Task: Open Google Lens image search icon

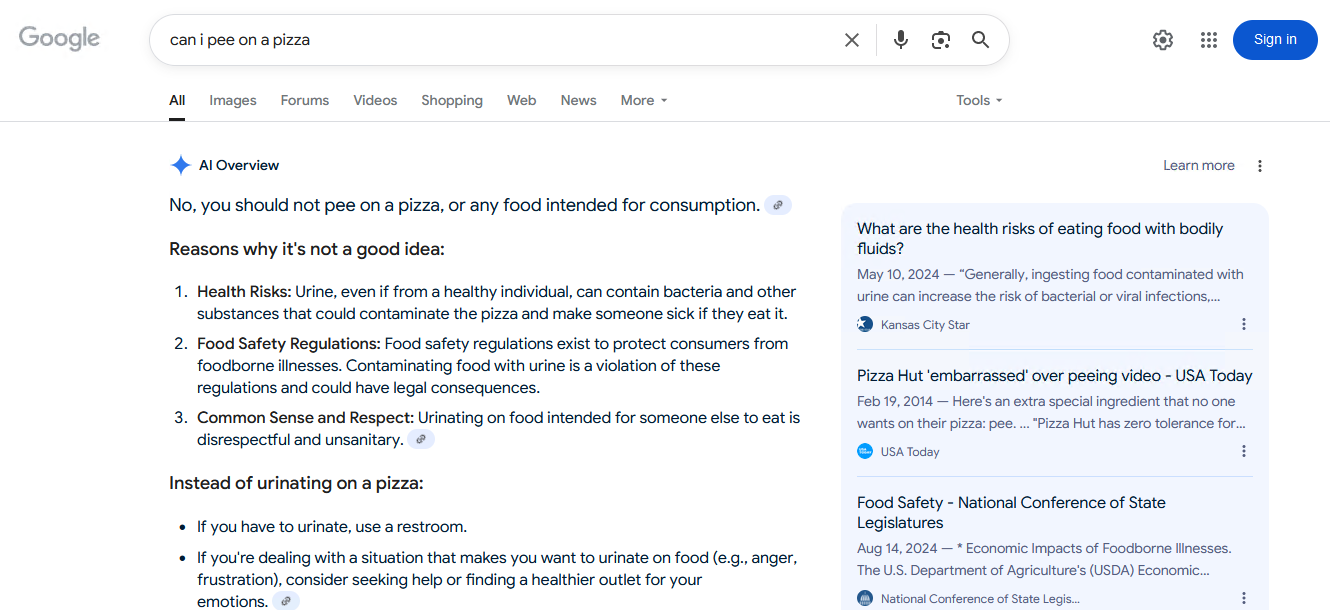Action: coord(940,40)
